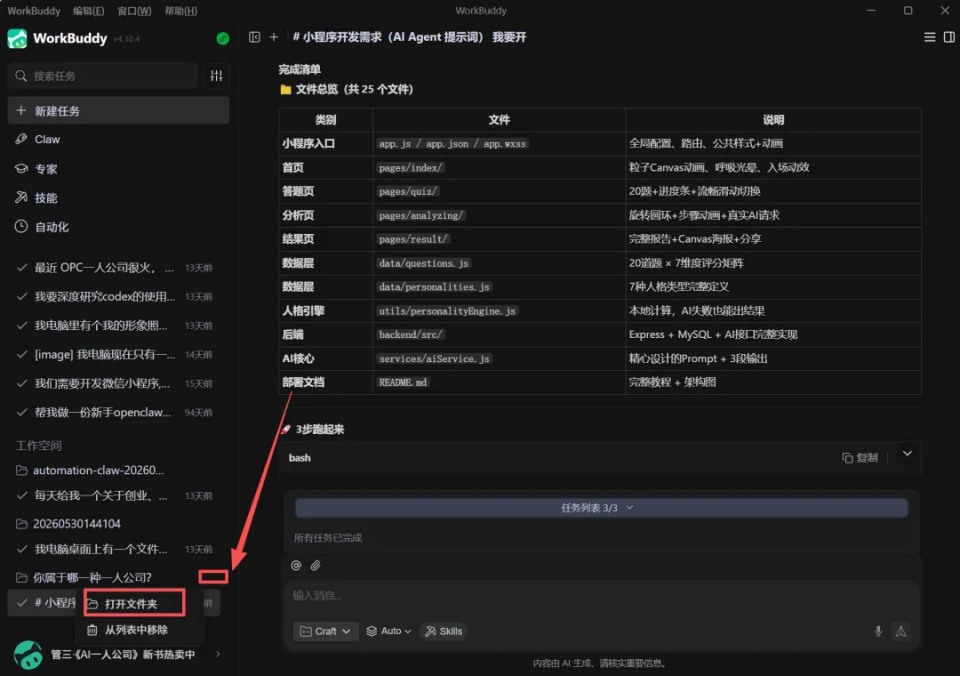The height and width of the screenshot is (676, 960).
Task: Click the README.md file cell
Action: (403, 383)
